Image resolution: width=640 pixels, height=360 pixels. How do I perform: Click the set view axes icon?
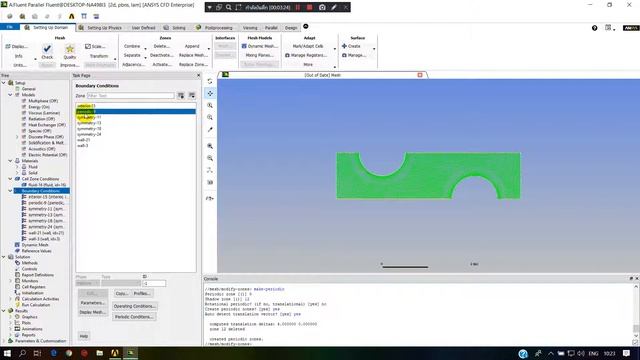click(210, 170)
